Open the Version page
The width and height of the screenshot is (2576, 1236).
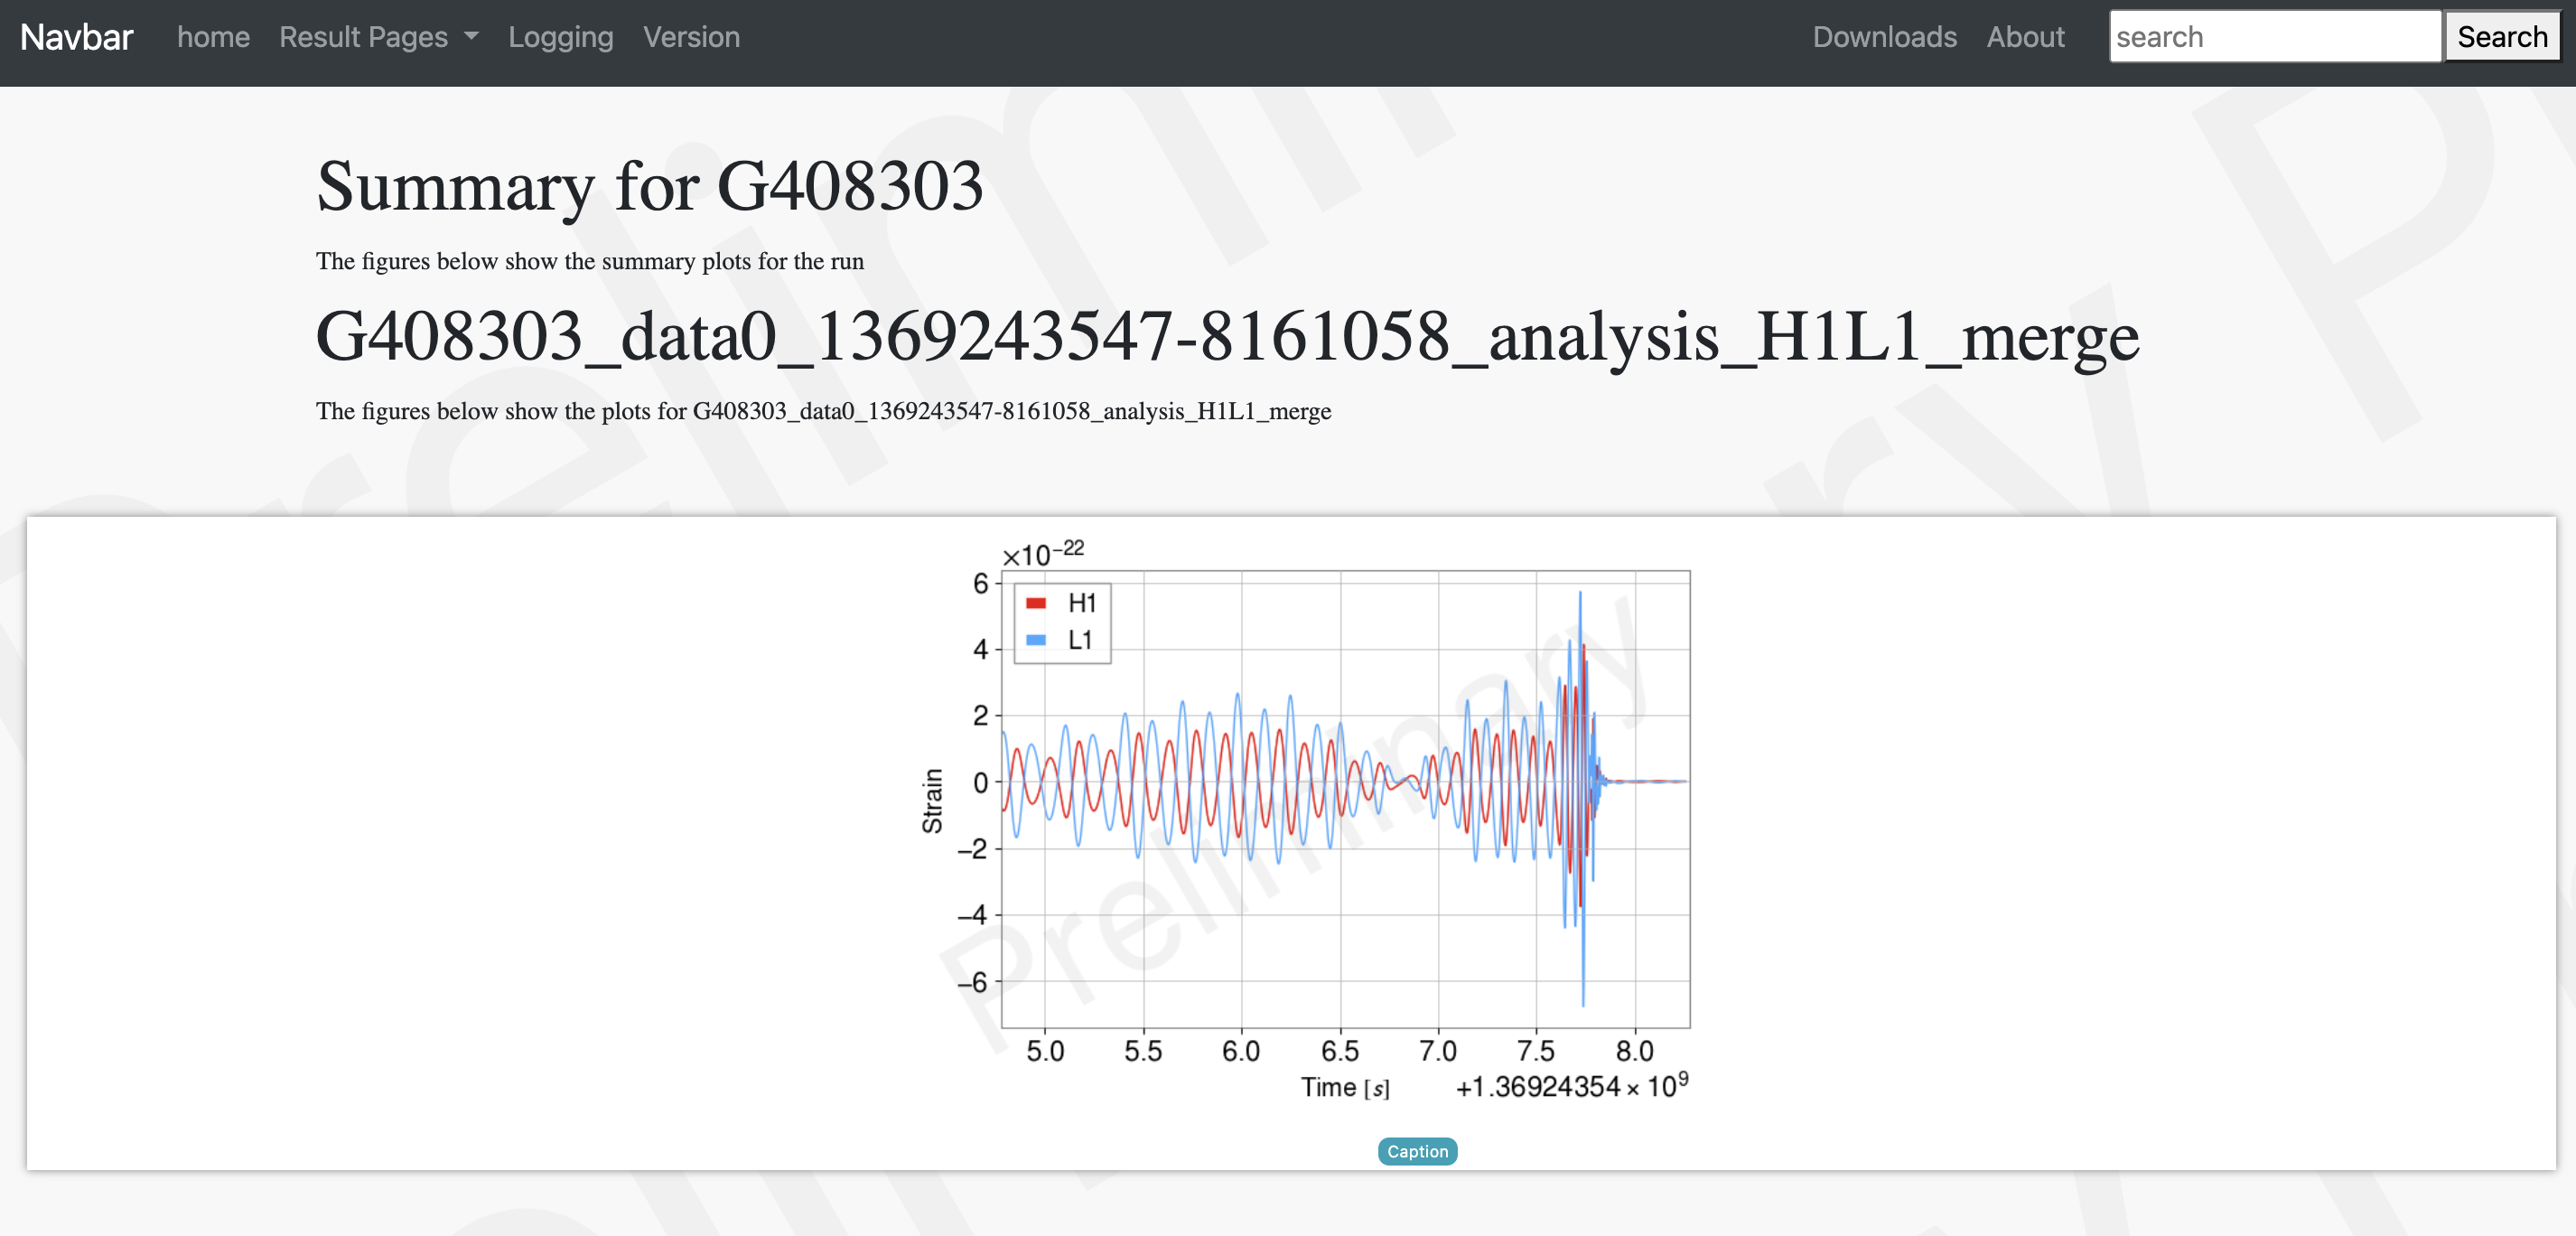[691, 37]
